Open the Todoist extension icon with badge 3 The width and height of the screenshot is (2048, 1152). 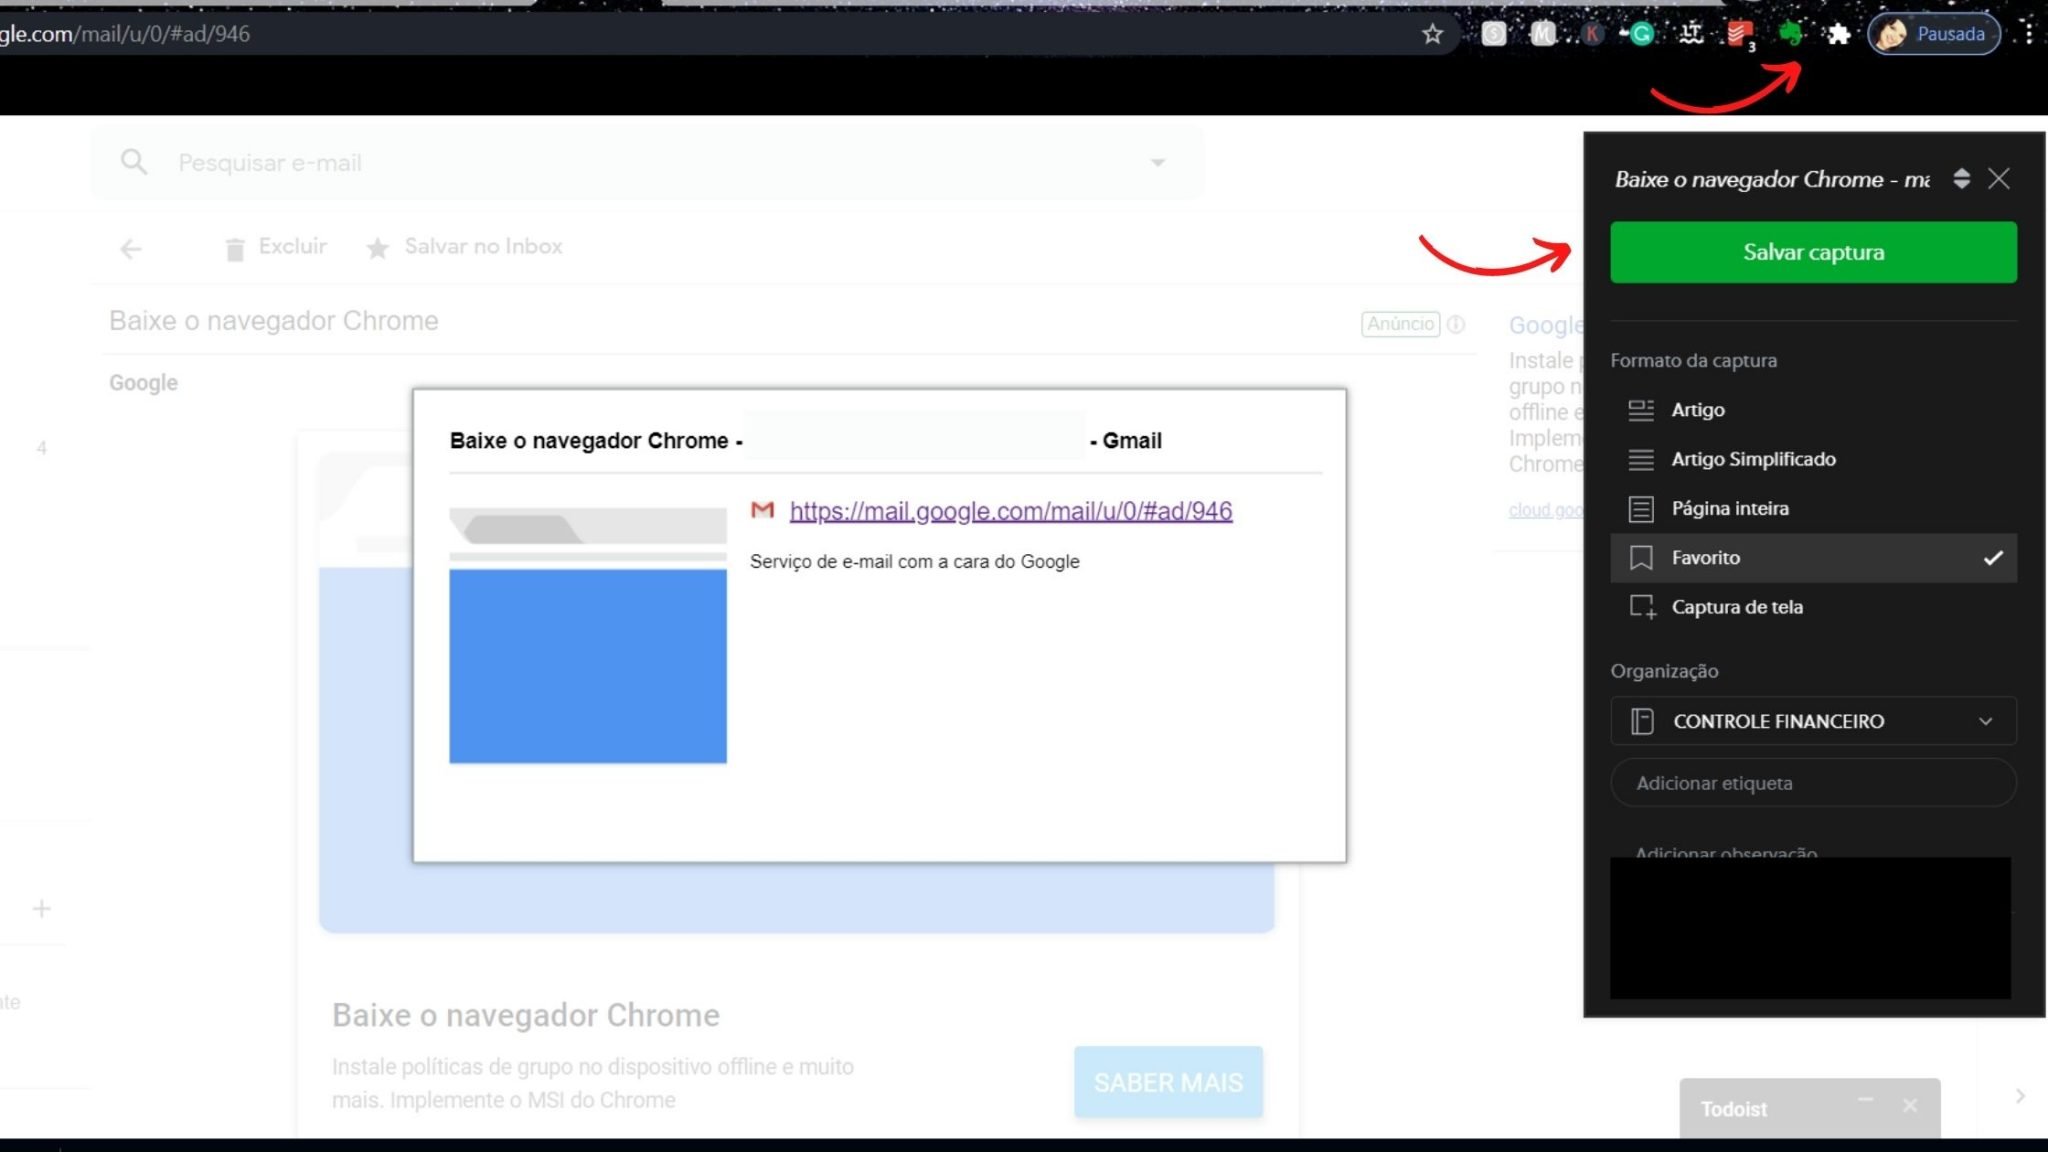click(1740, 36)
